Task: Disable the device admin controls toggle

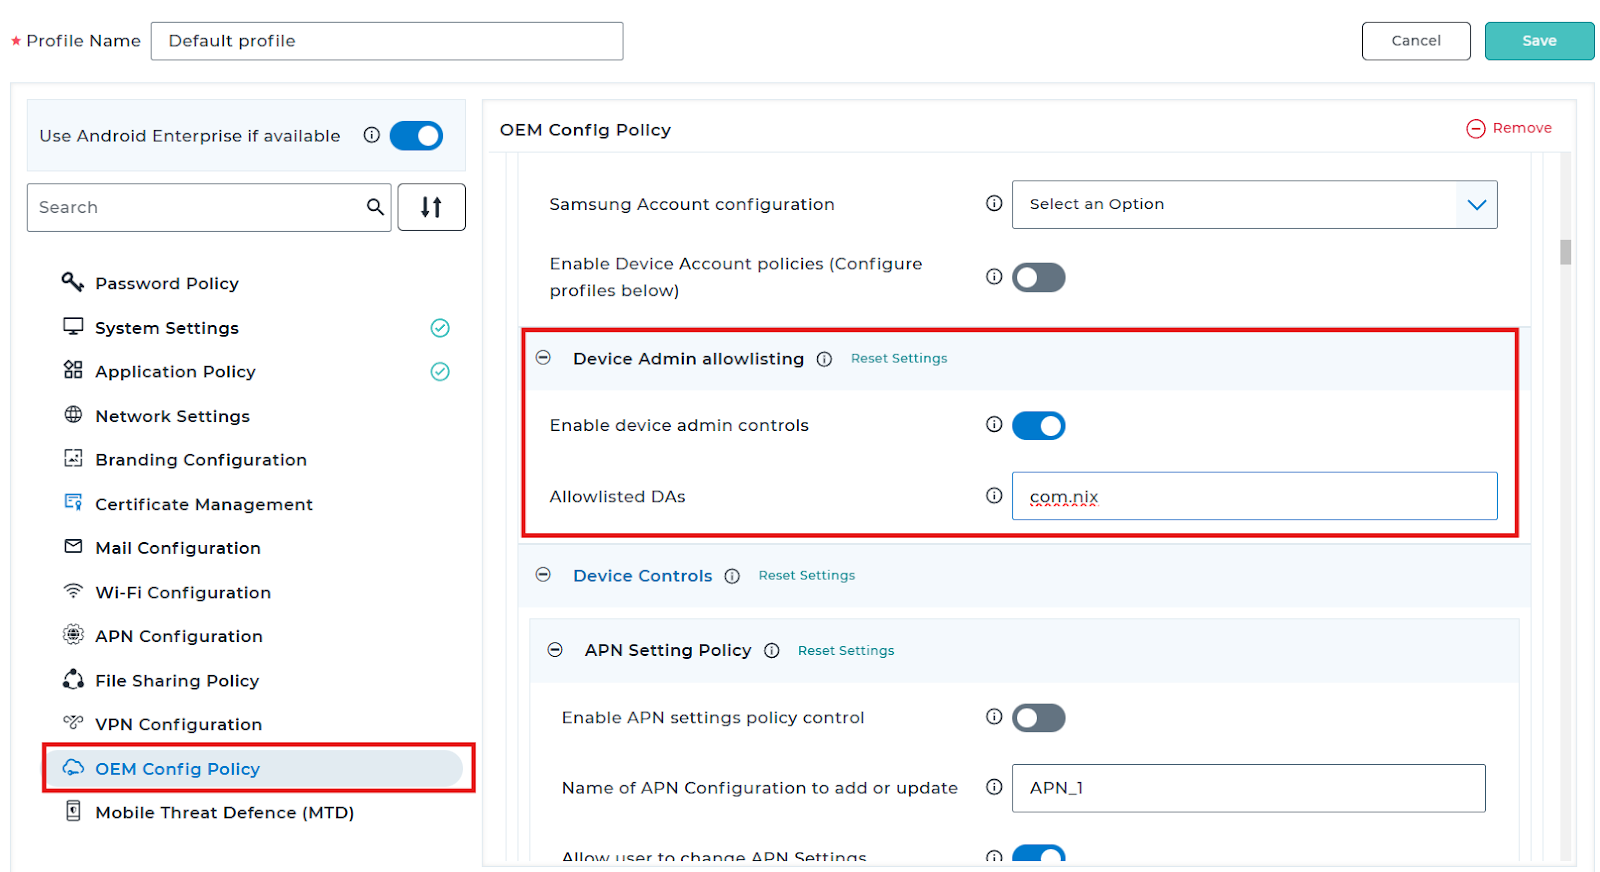Action: pos(1038,426)
